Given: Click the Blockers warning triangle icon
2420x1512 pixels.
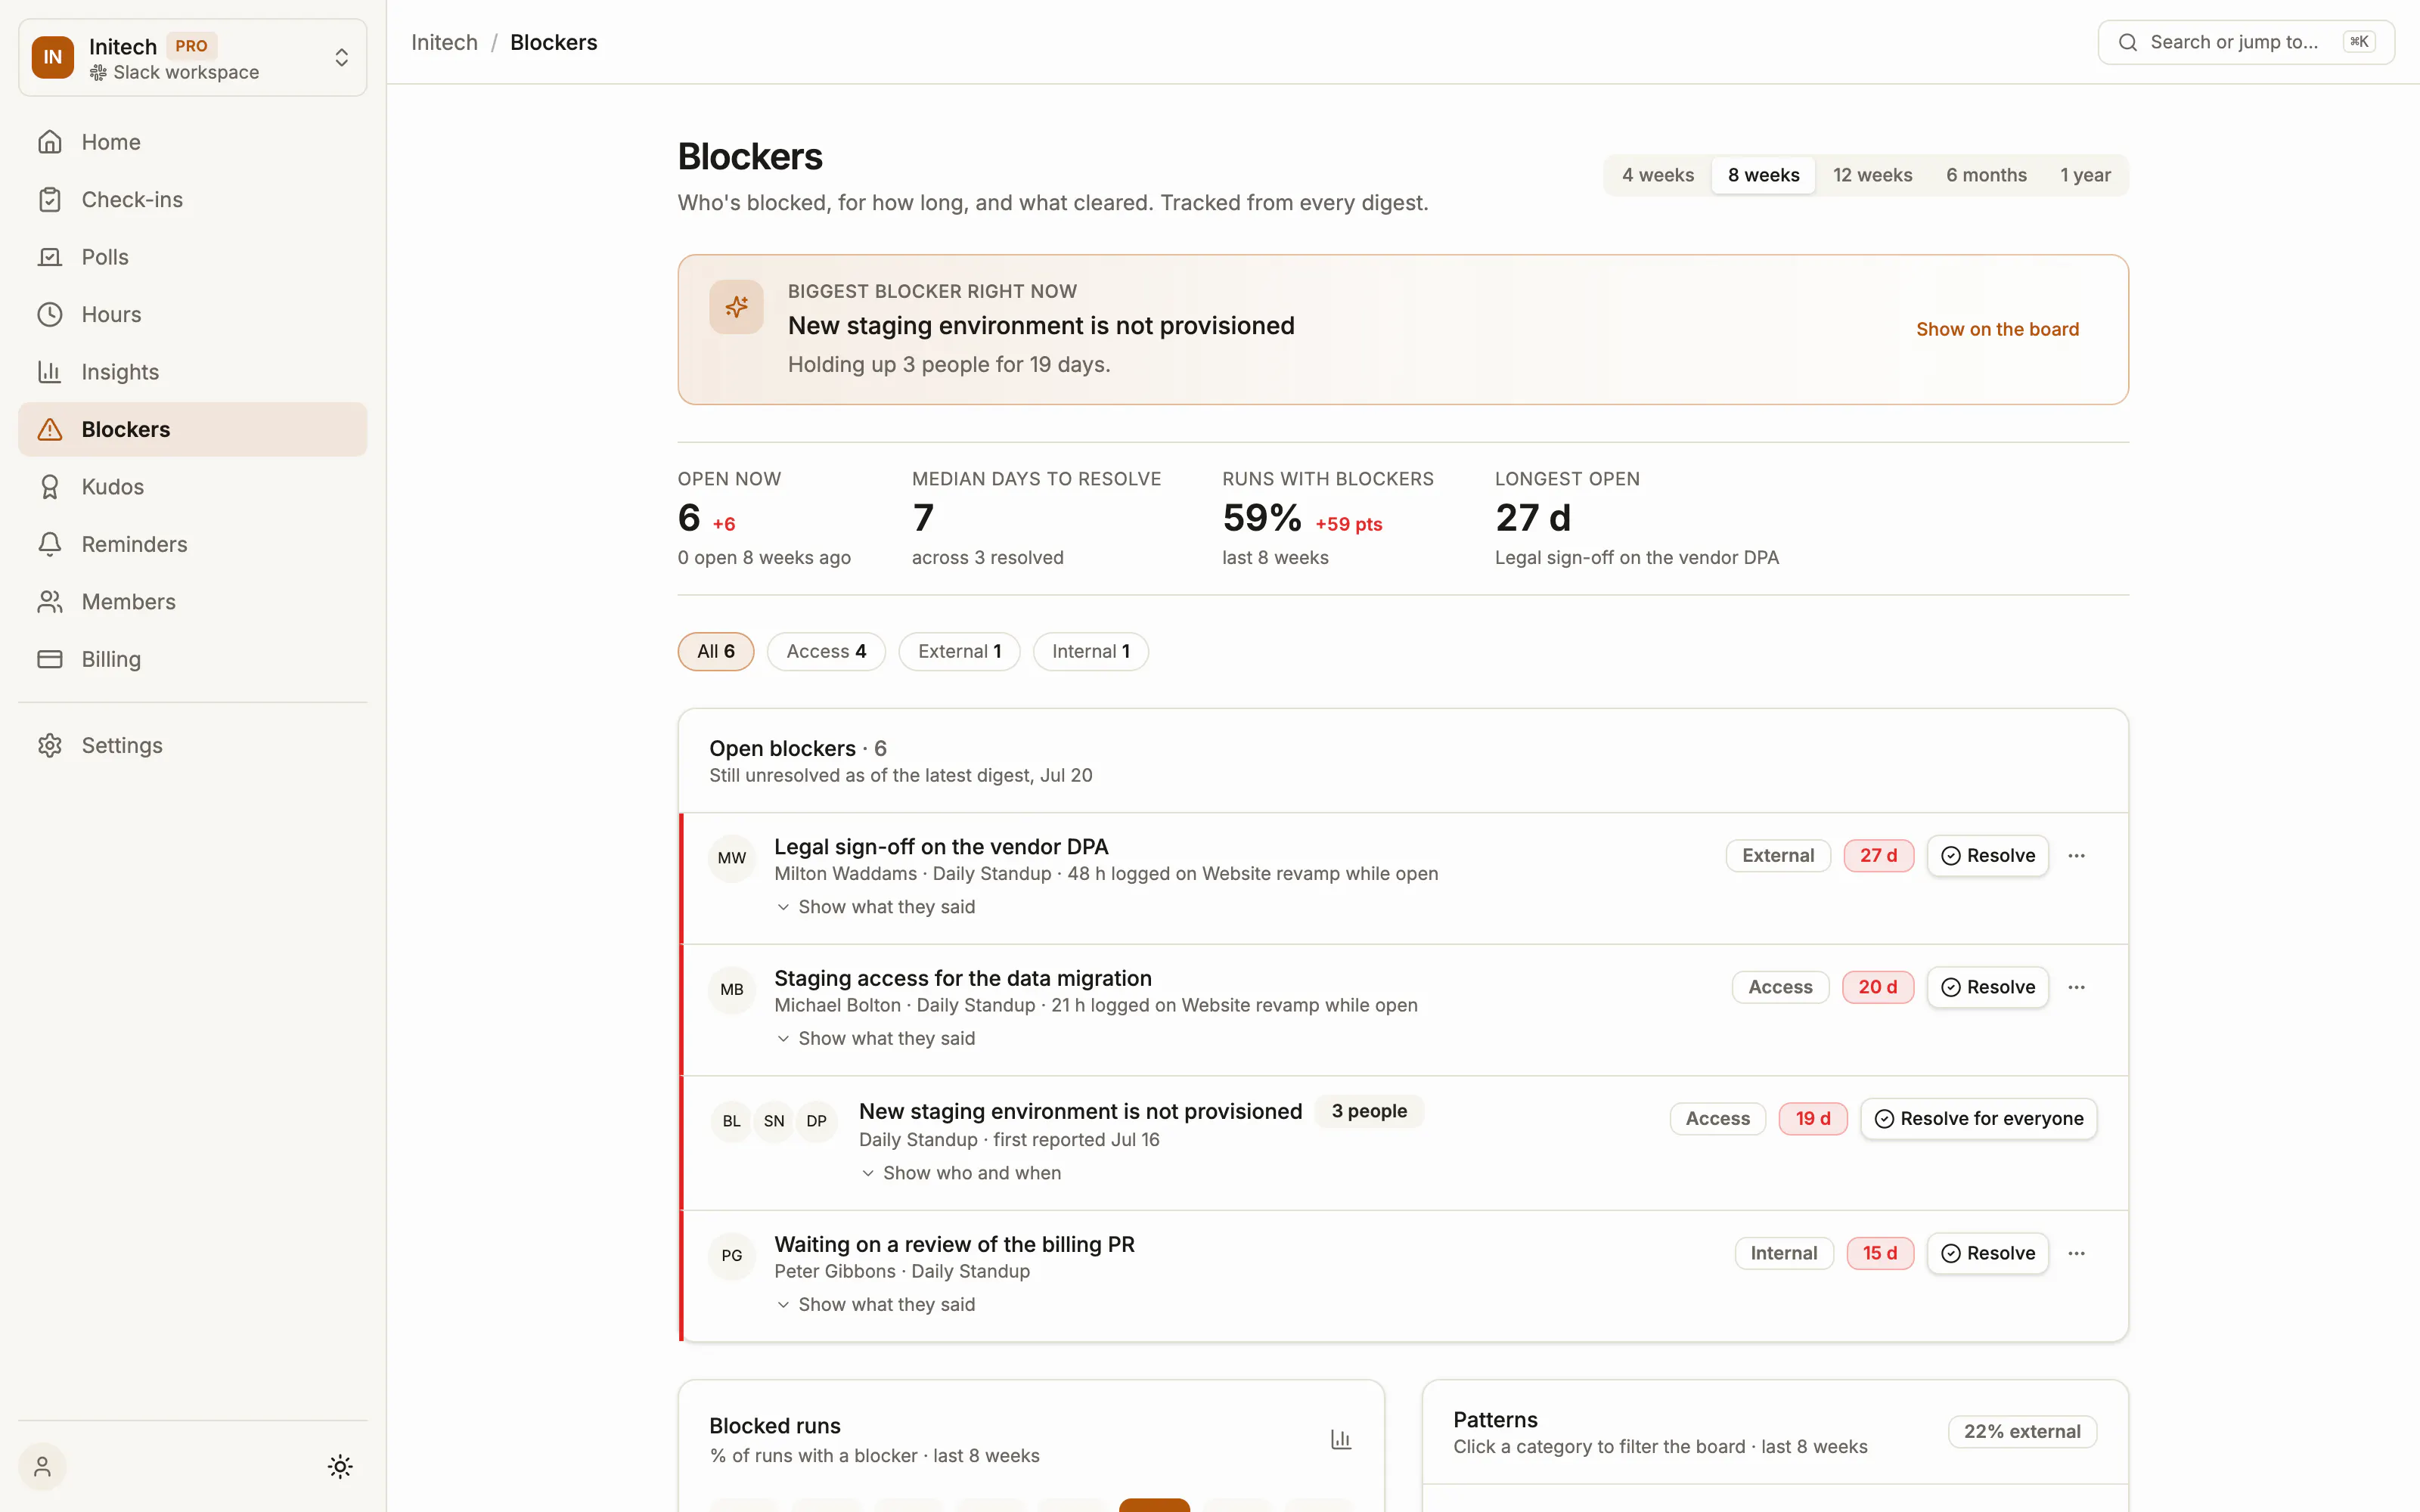Looking at the screenshot, I should [50, 430].
